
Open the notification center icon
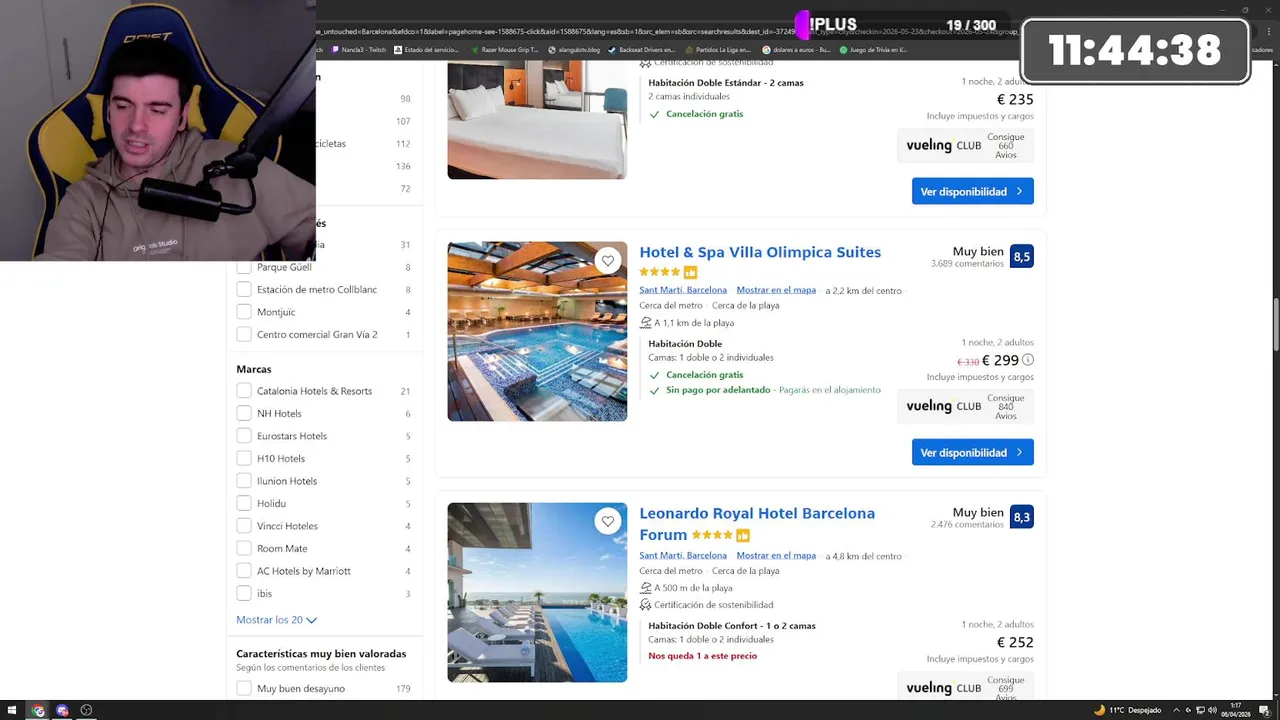[x=1267, y=710]
